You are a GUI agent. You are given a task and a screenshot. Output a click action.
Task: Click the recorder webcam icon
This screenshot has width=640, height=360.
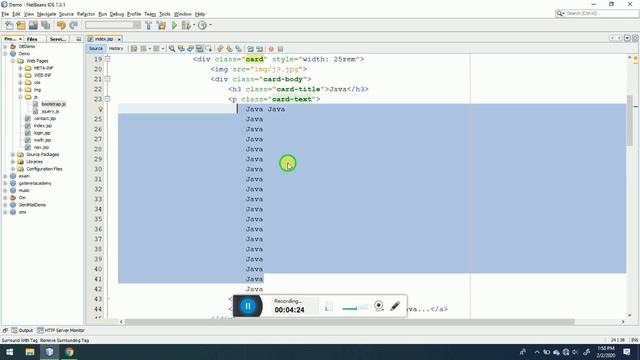click(x=378, y=306)
